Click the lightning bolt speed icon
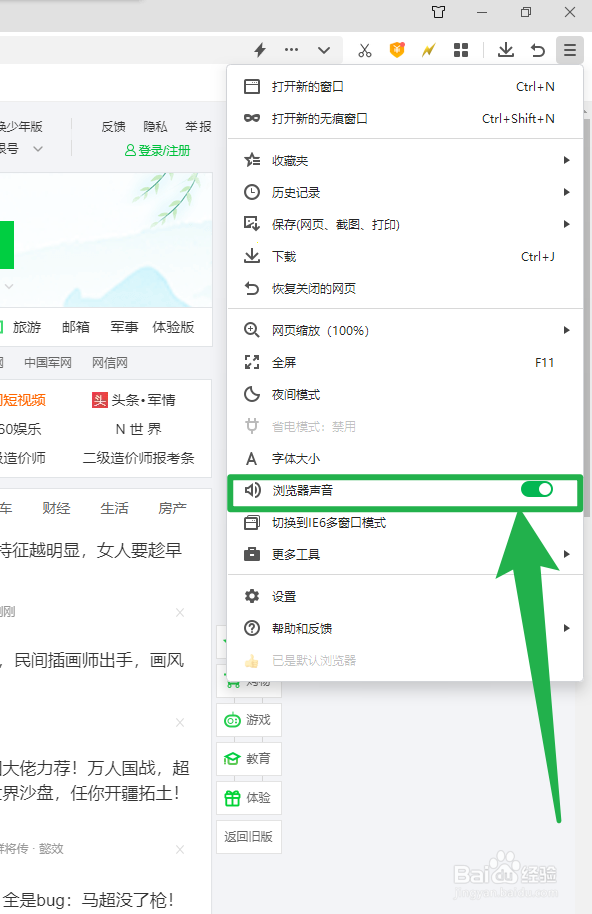592x914 pixels. coord(260,50)
